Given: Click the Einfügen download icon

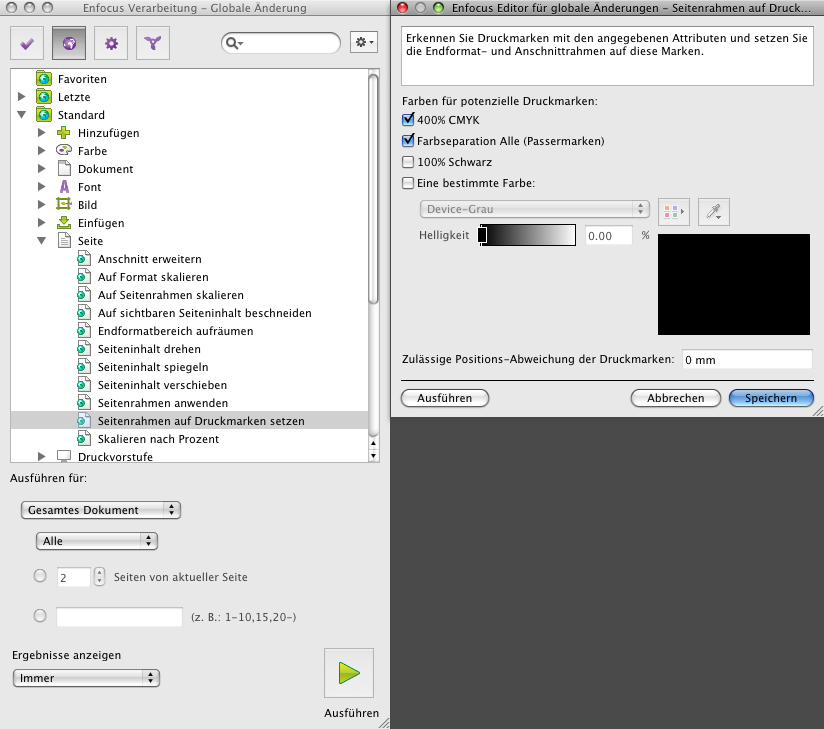Looking at the screenshot, I should tap(64, 222).
